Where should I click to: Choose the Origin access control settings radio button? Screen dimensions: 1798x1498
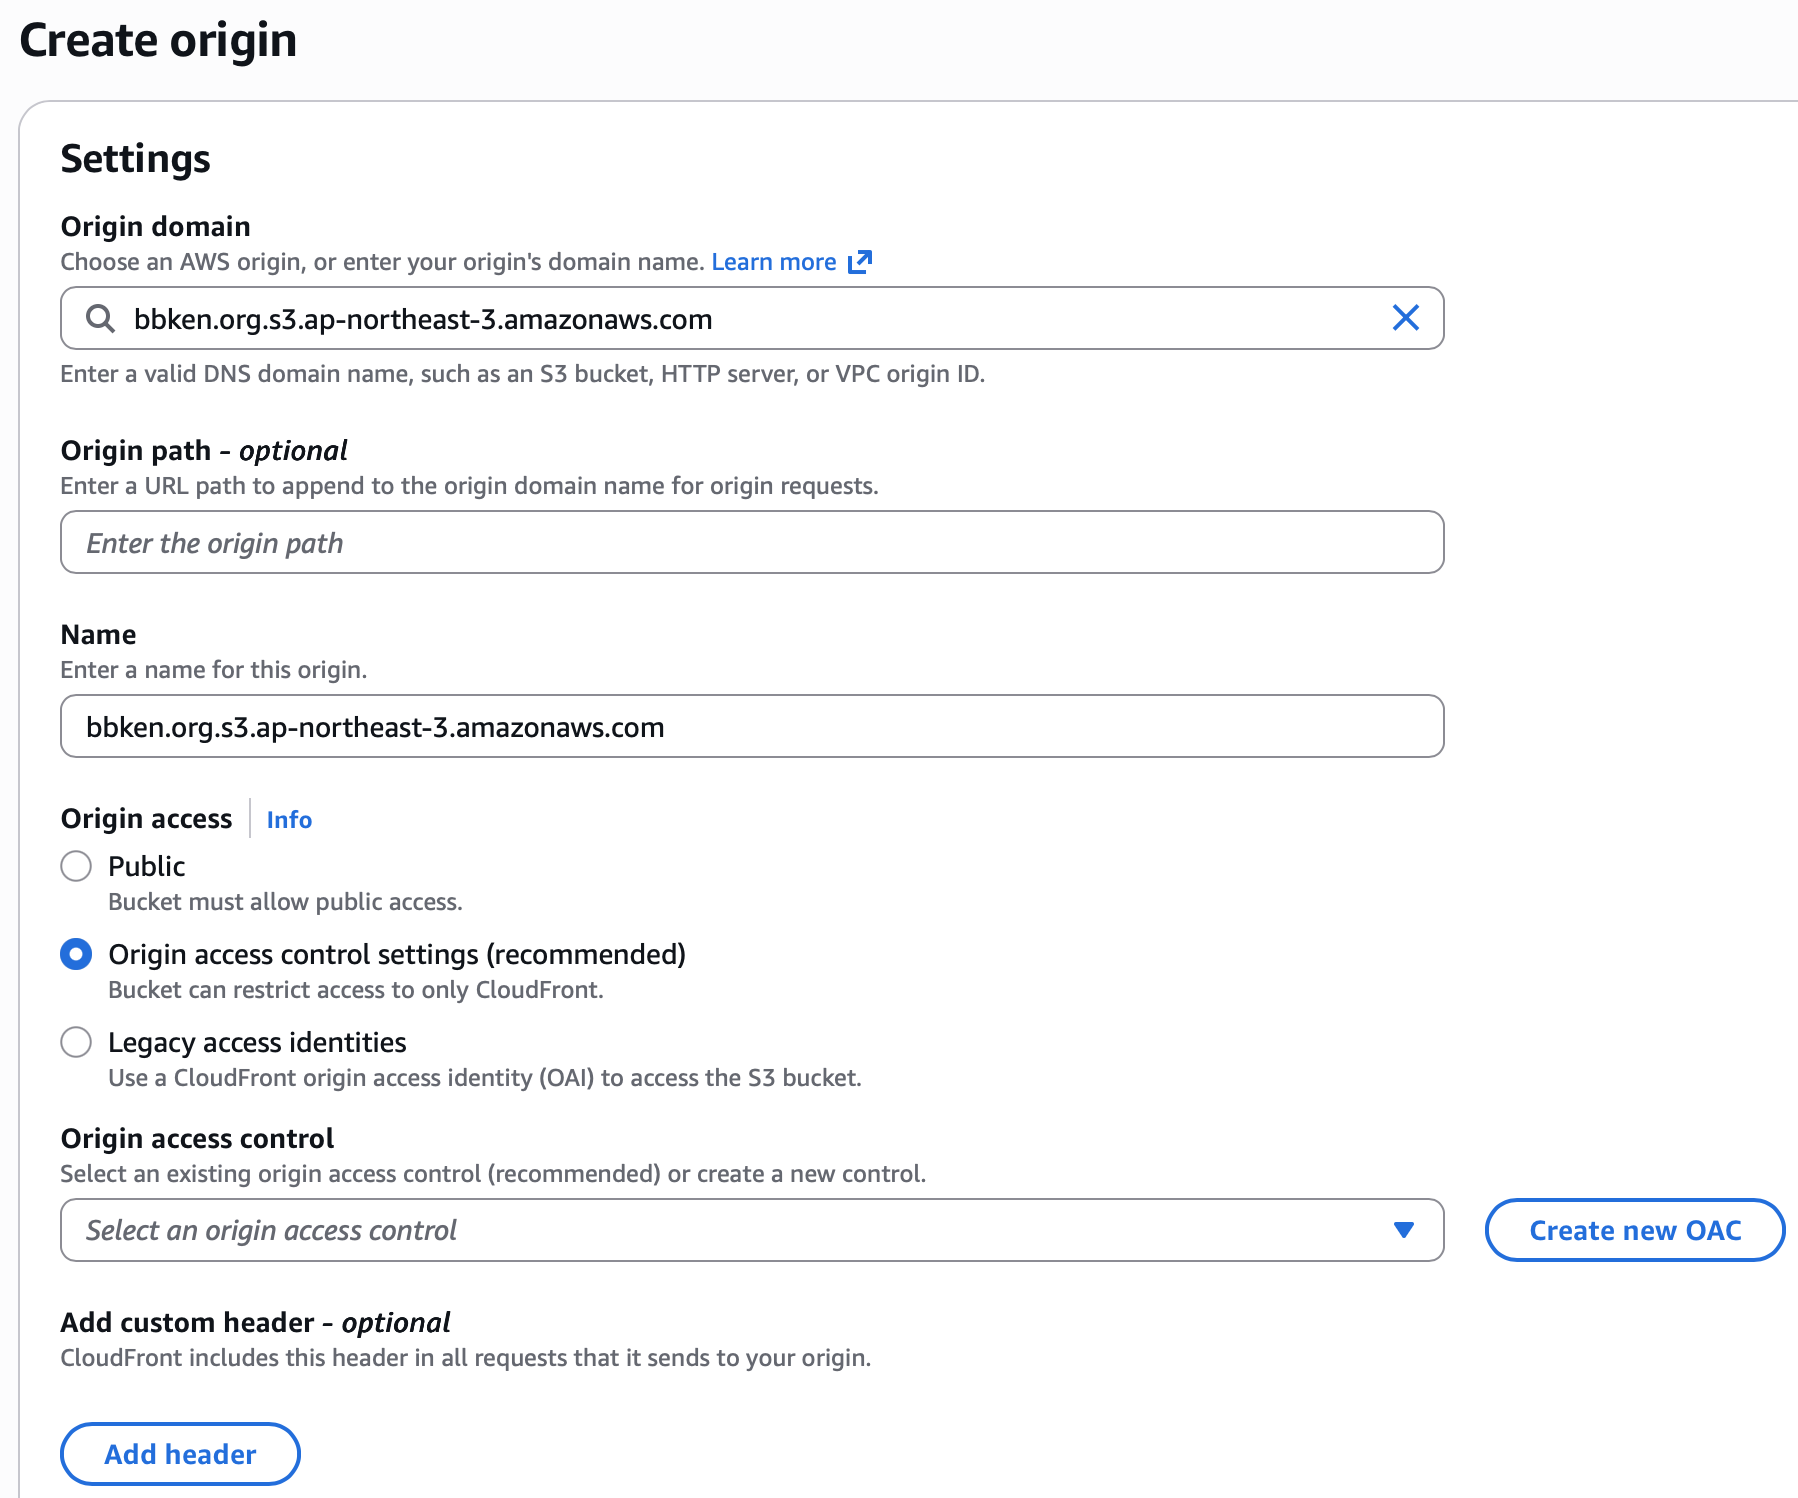click(76, 954)
